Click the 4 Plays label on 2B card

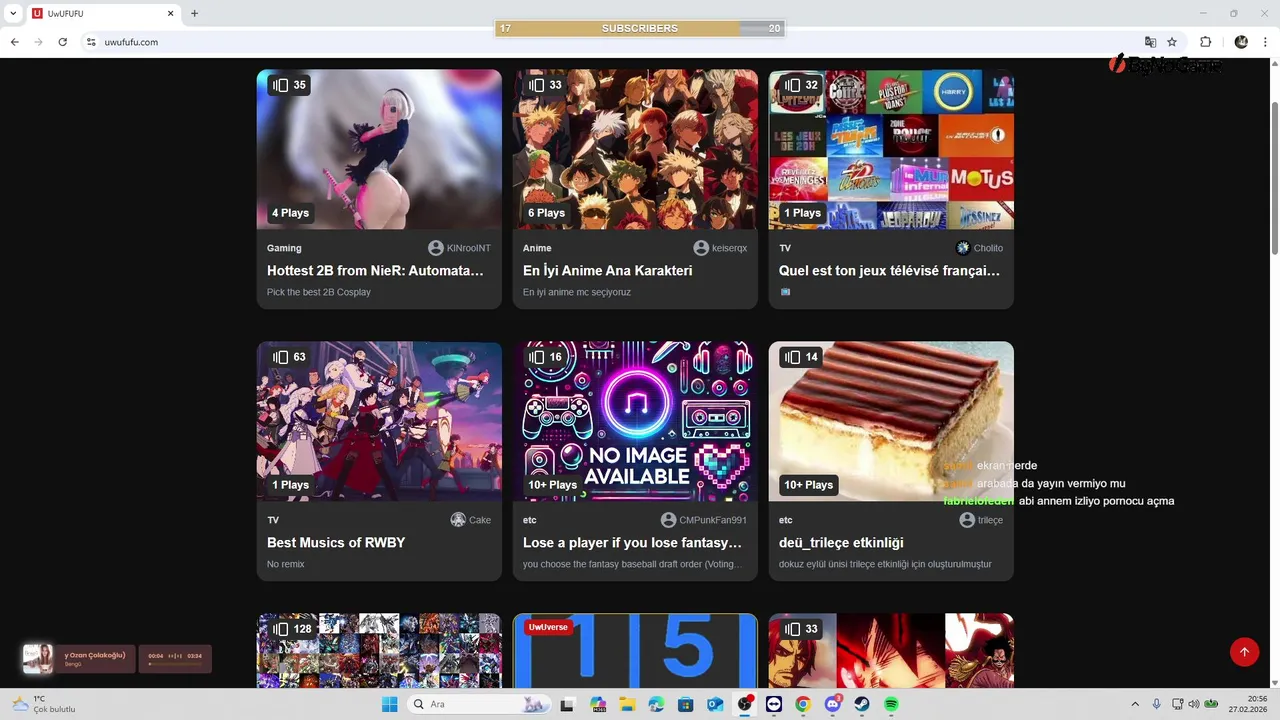click(290, 213)
